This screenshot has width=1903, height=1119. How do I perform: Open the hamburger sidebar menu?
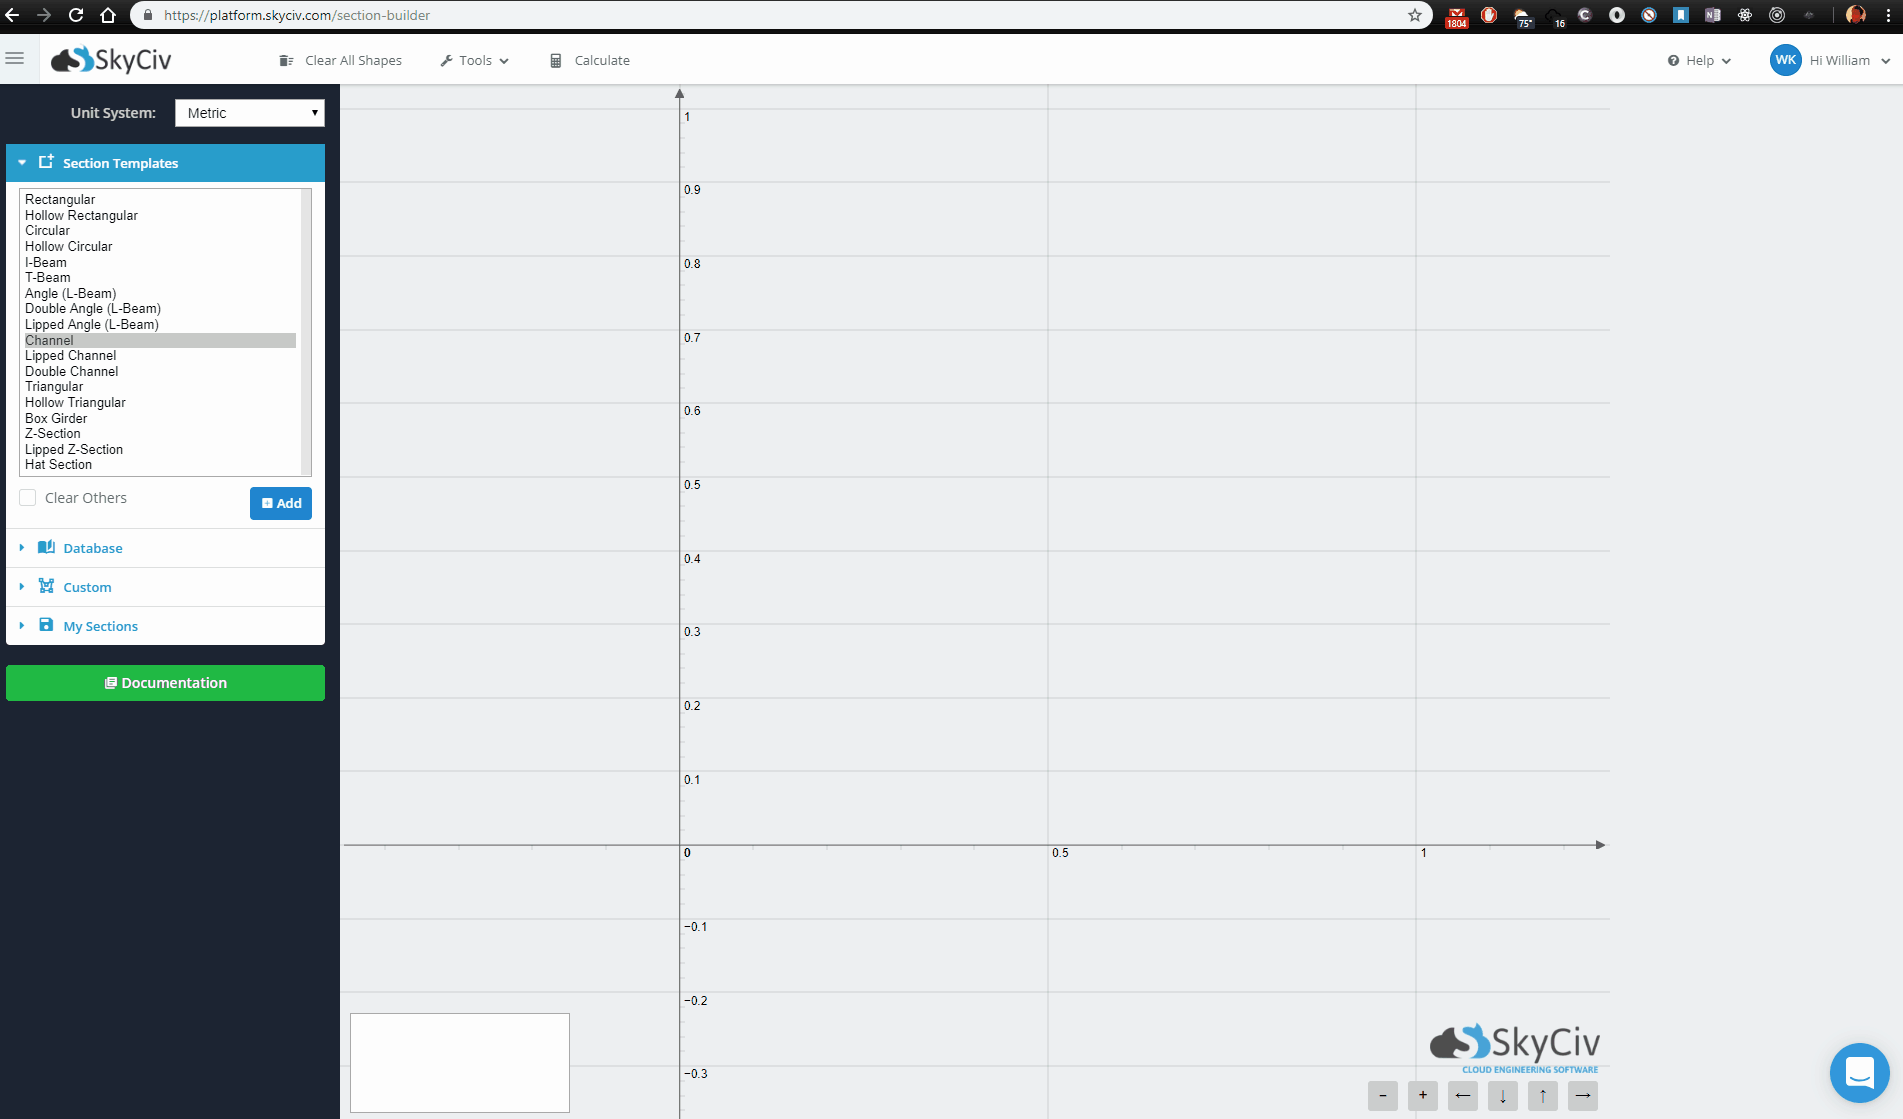pyautogui.click(x=14, y=59)
